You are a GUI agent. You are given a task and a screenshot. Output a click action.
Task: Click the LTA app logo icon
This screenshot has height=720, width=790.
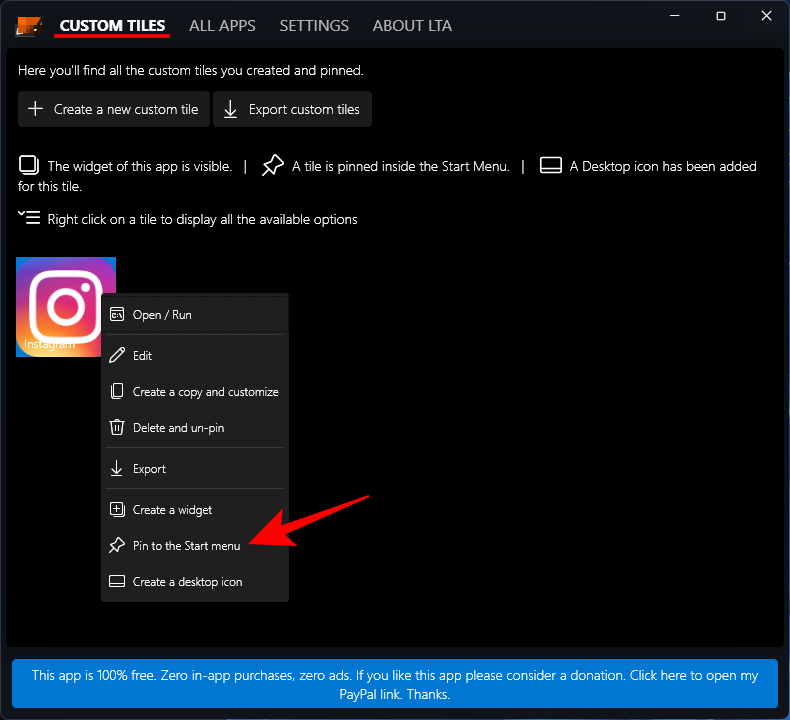pyautogui.click(x=29, y=26)
